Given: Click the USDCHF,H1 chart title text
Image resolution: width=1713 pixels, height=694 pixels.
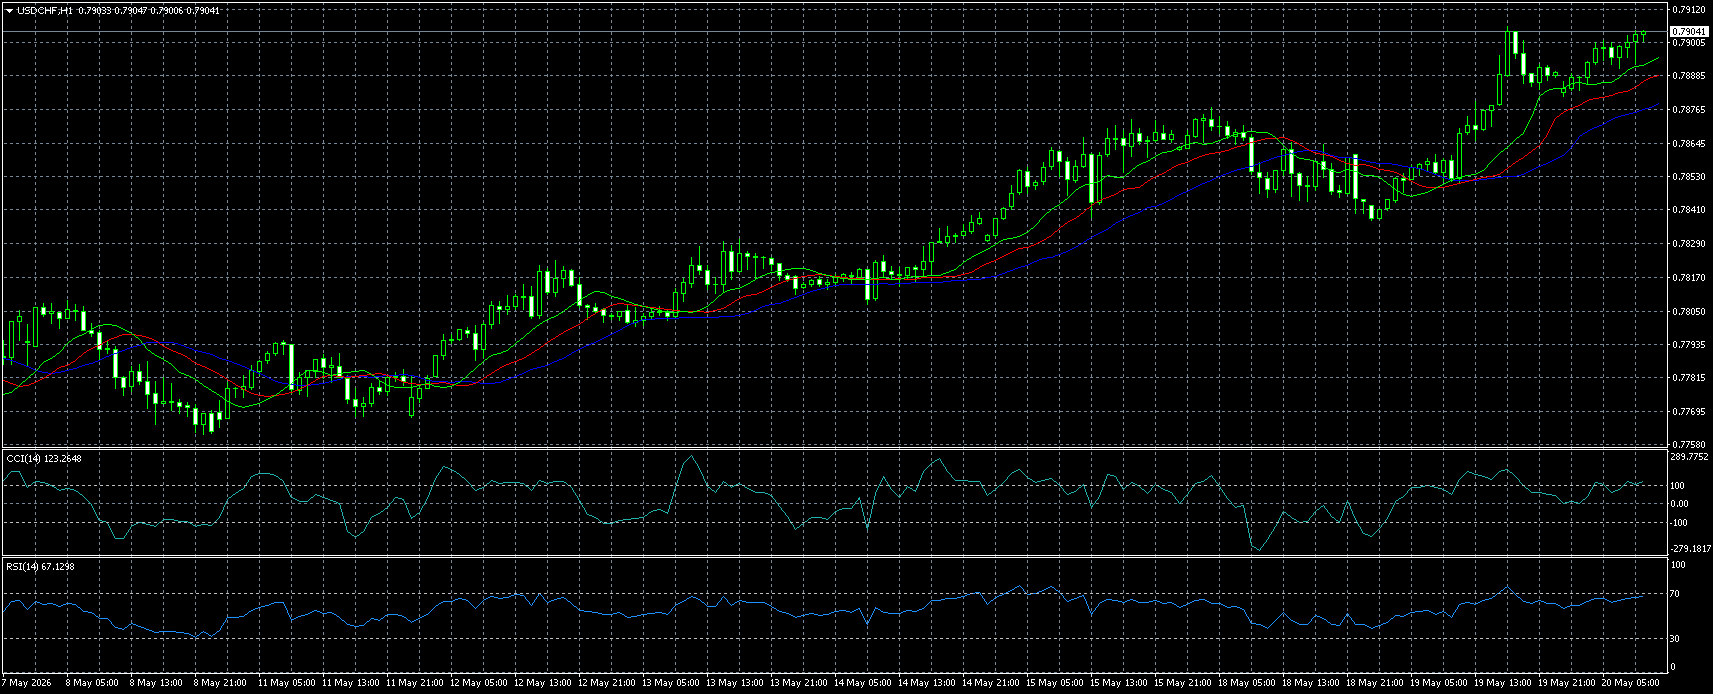Looking at the screenshot, I should pyautogui.click(x=44, y=10).
